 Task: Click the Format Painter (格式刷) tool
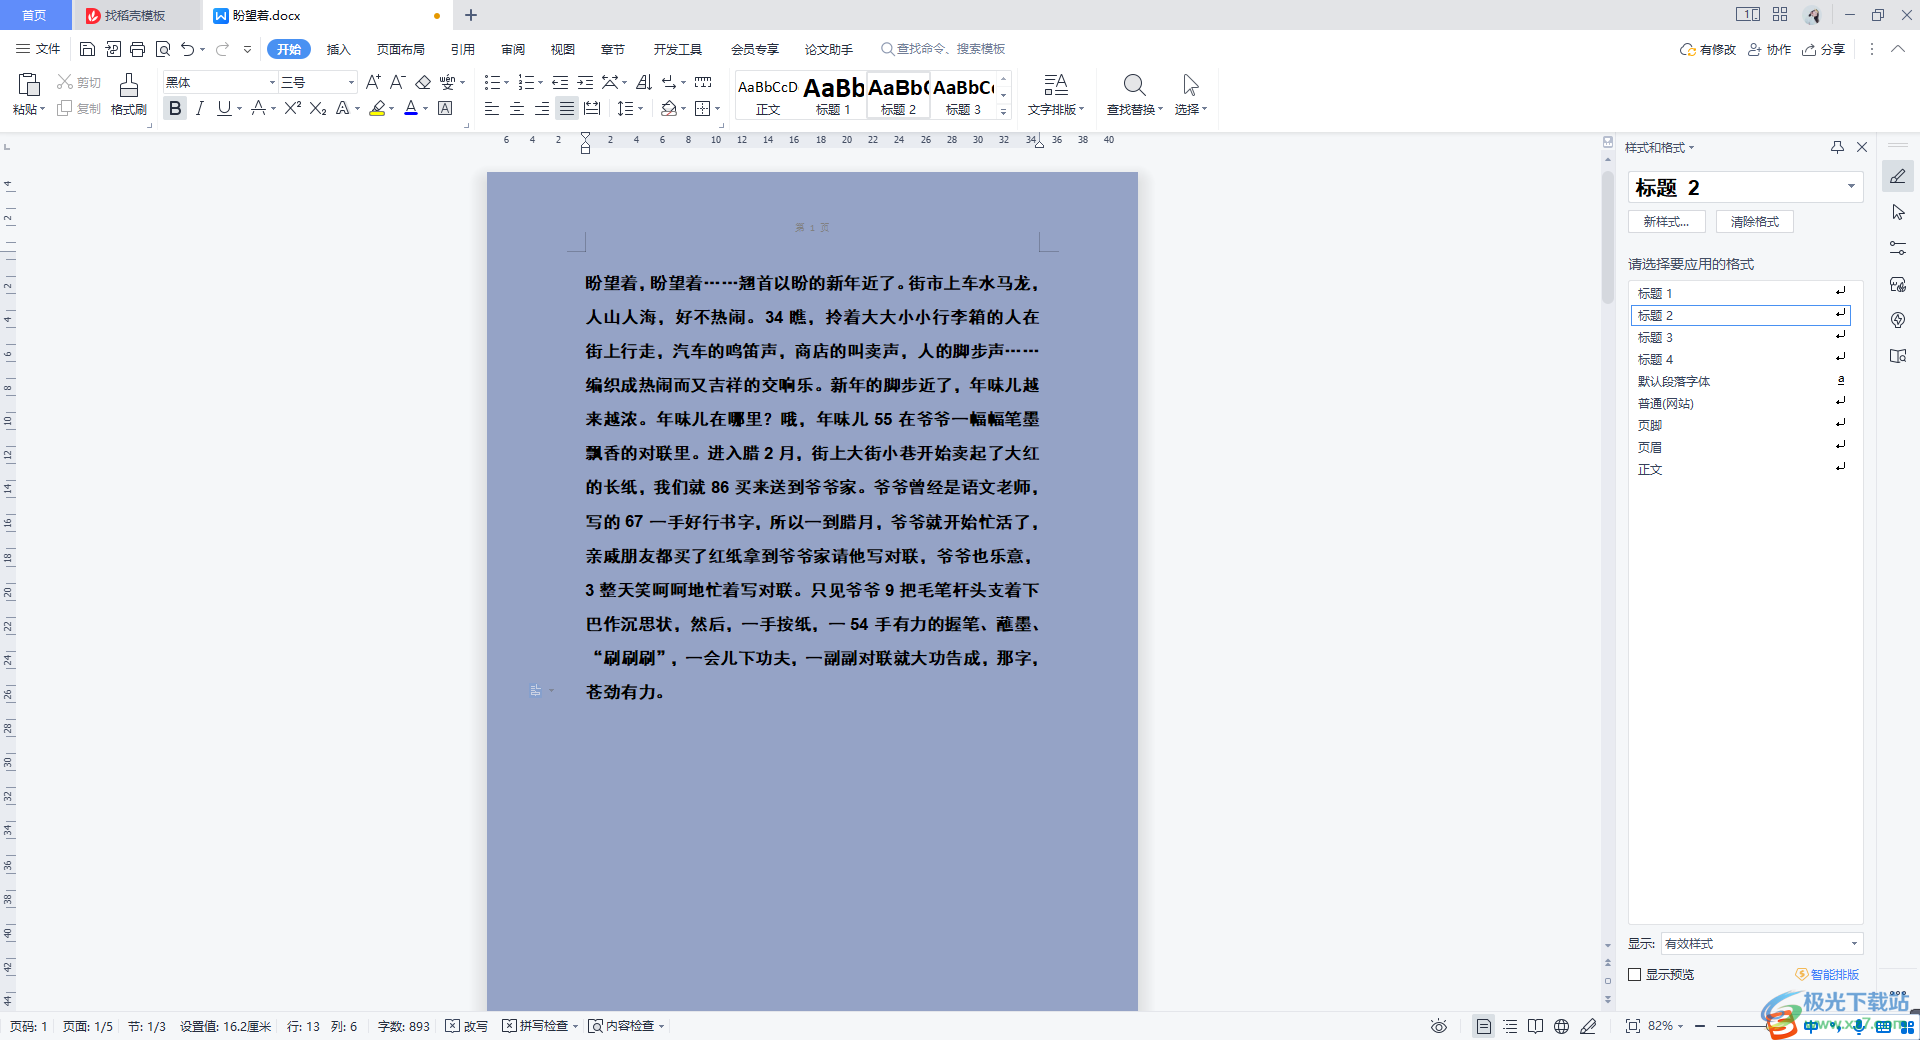pyautogui.click(x=128, y=95)
